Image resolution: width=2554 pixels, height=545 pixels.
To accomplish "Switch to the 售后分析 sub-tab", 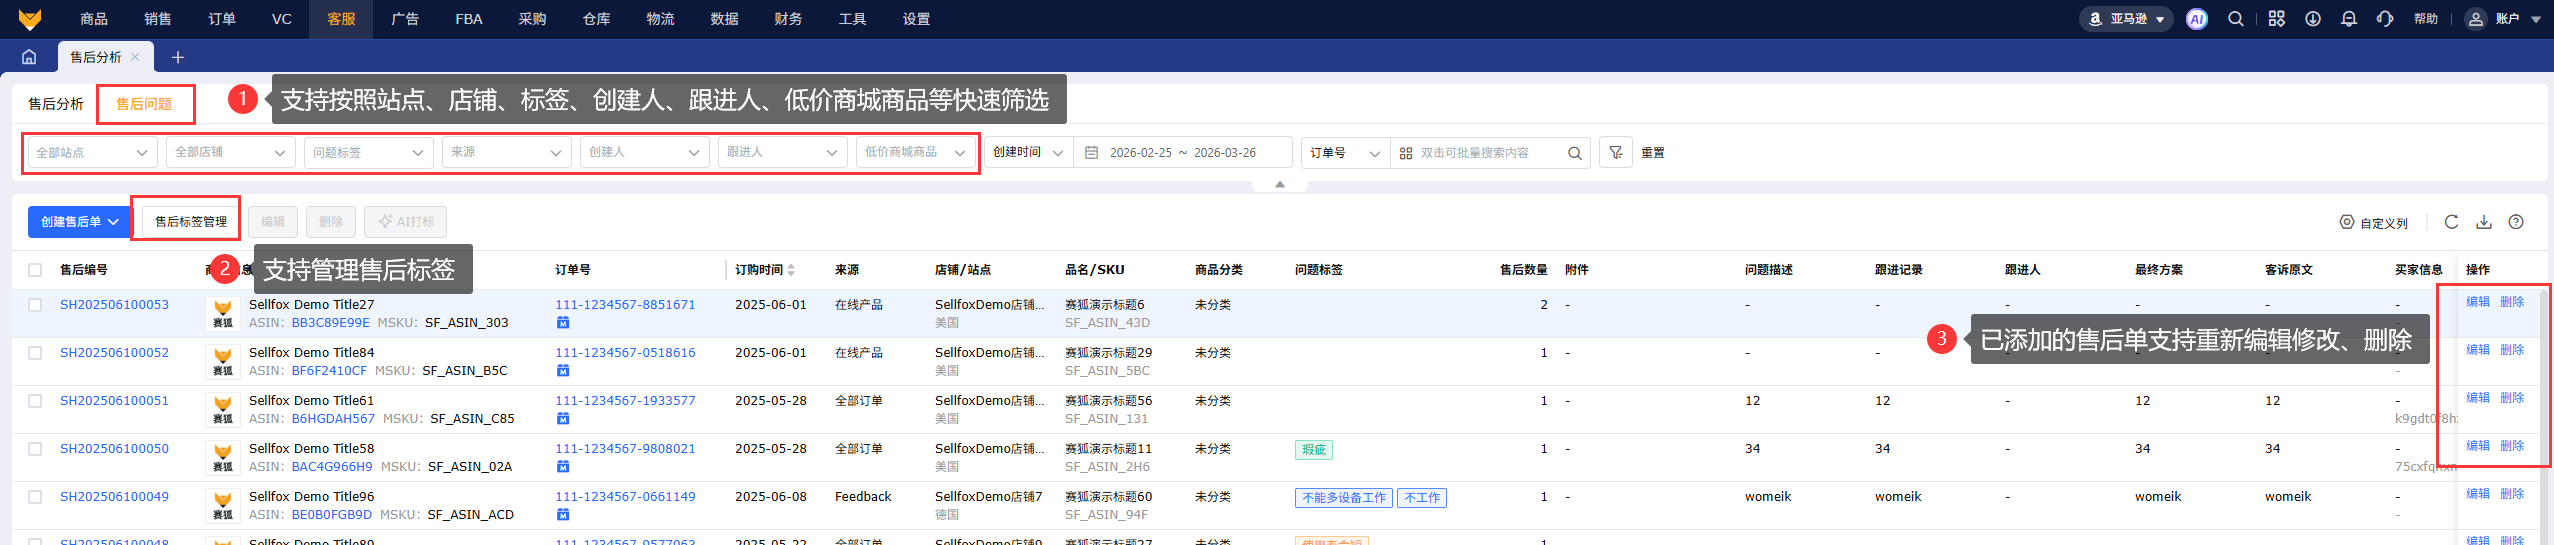I will click(x=56, y=104).
